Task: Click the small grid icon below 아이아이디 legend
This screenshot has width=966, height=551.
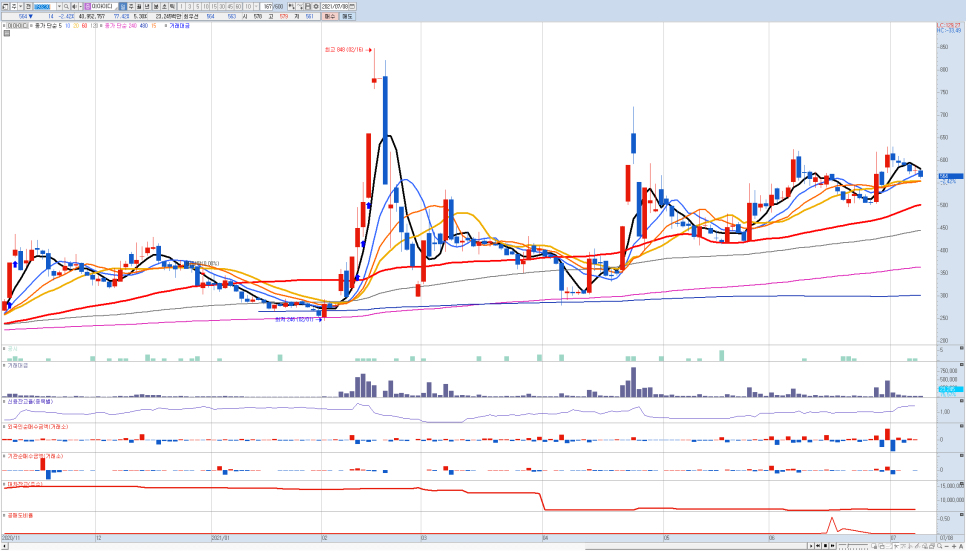Action: pos(7,33)
